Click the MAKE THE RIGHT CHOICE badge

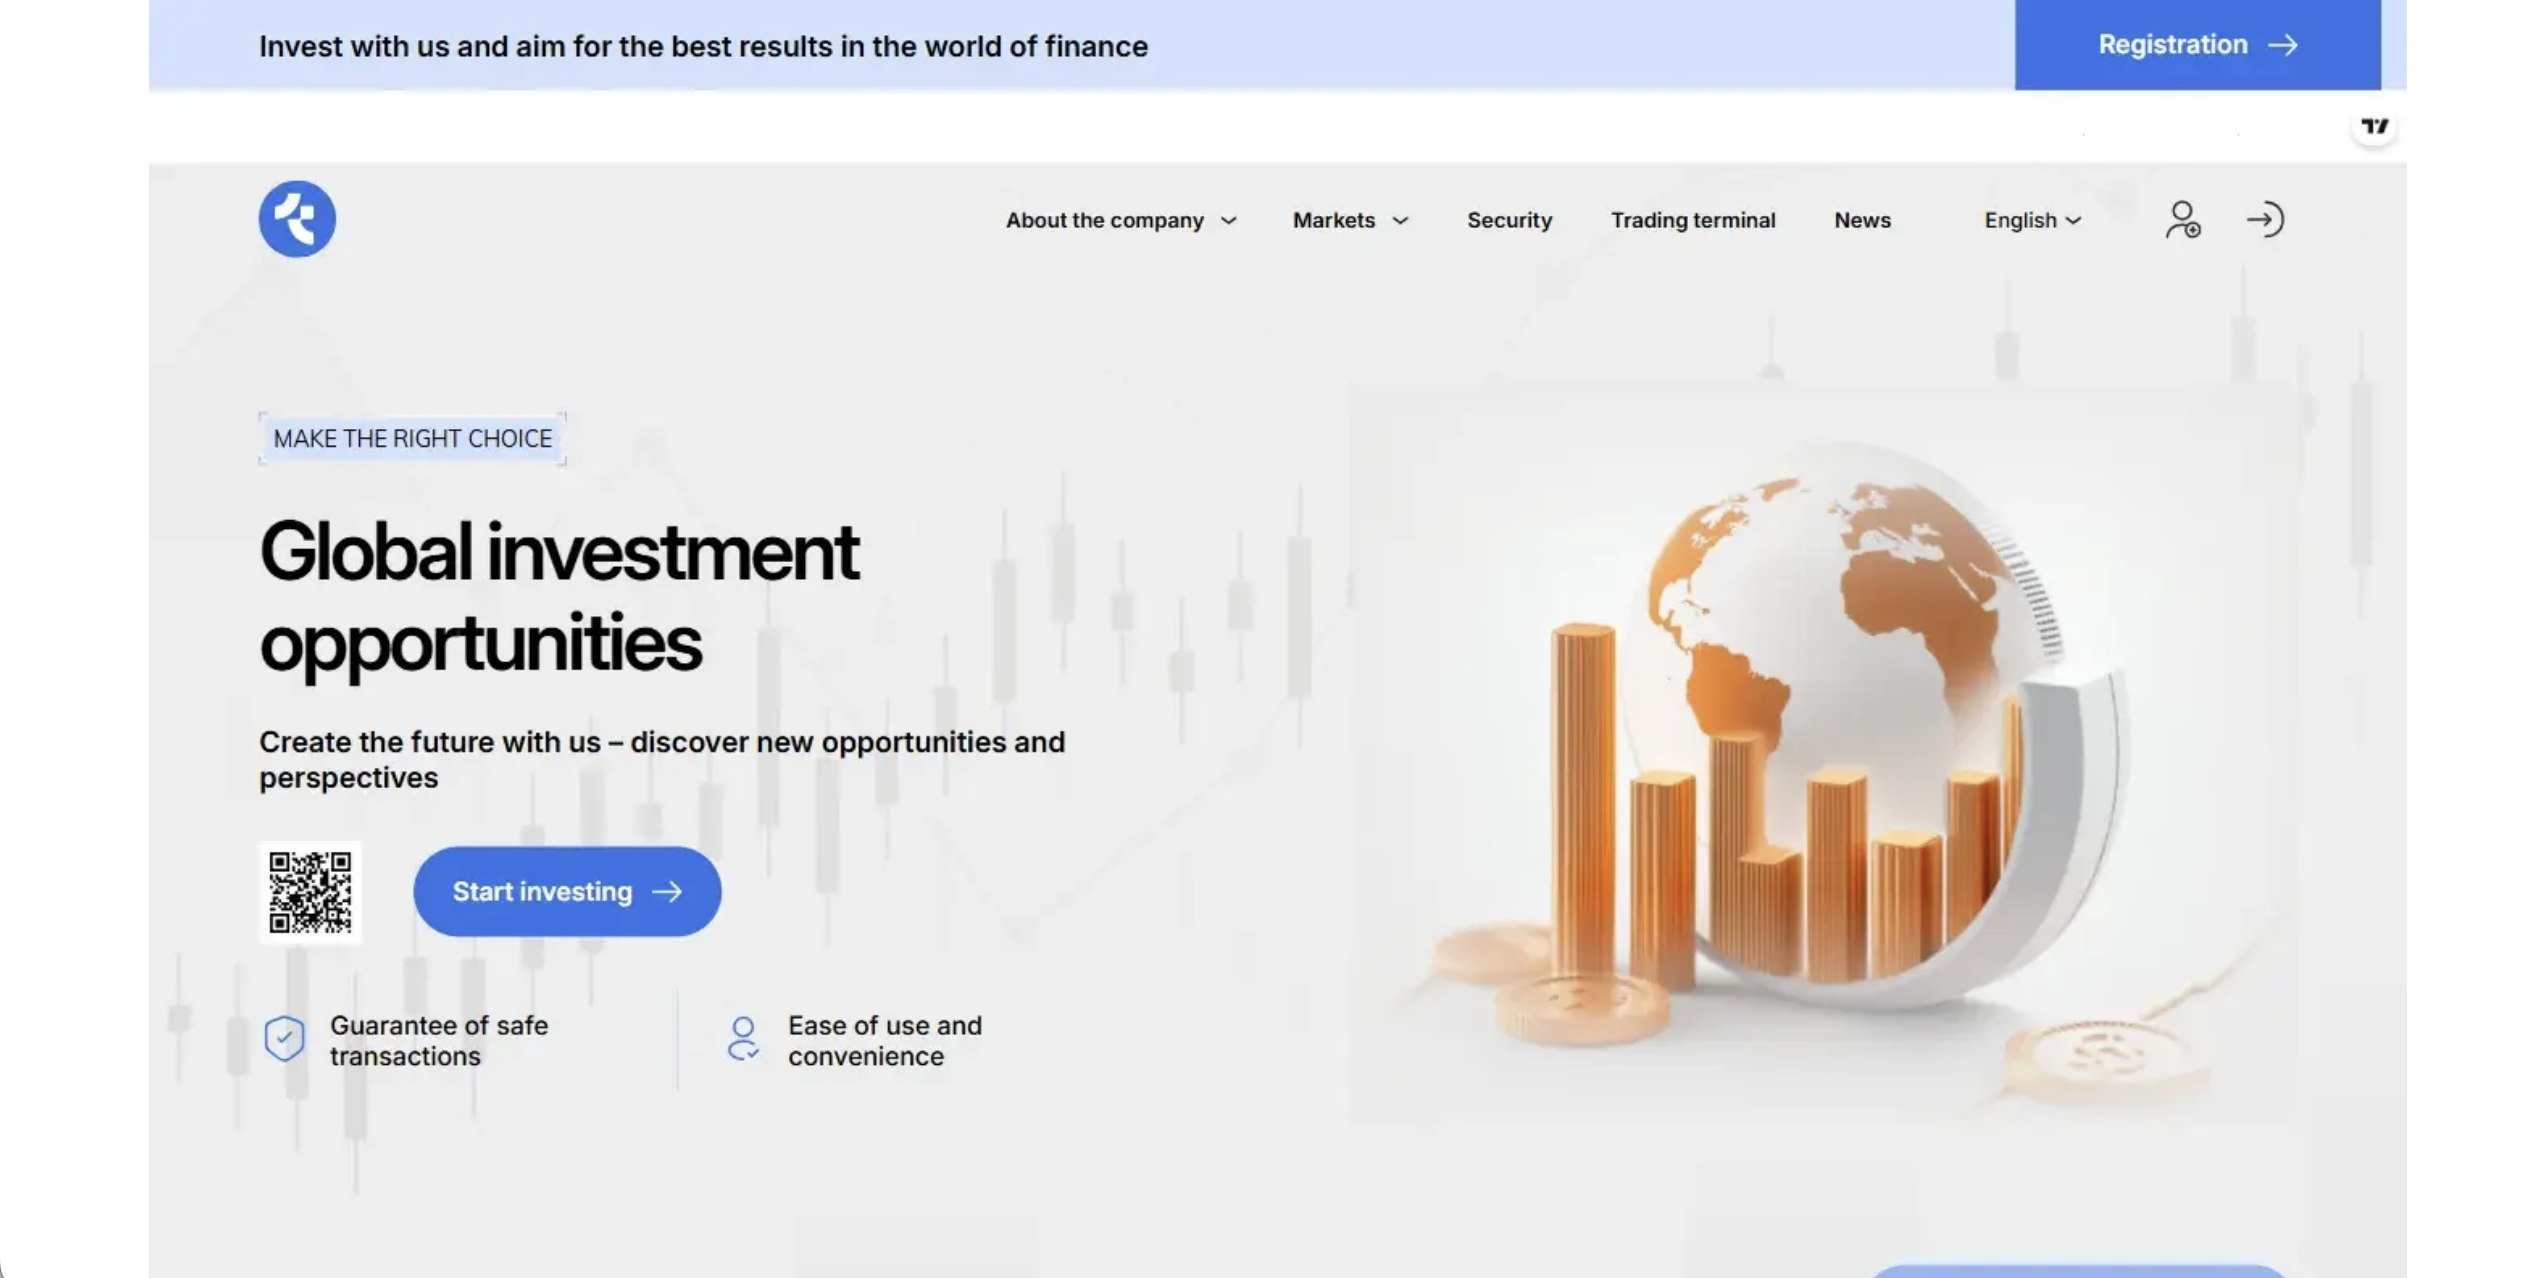412,438
